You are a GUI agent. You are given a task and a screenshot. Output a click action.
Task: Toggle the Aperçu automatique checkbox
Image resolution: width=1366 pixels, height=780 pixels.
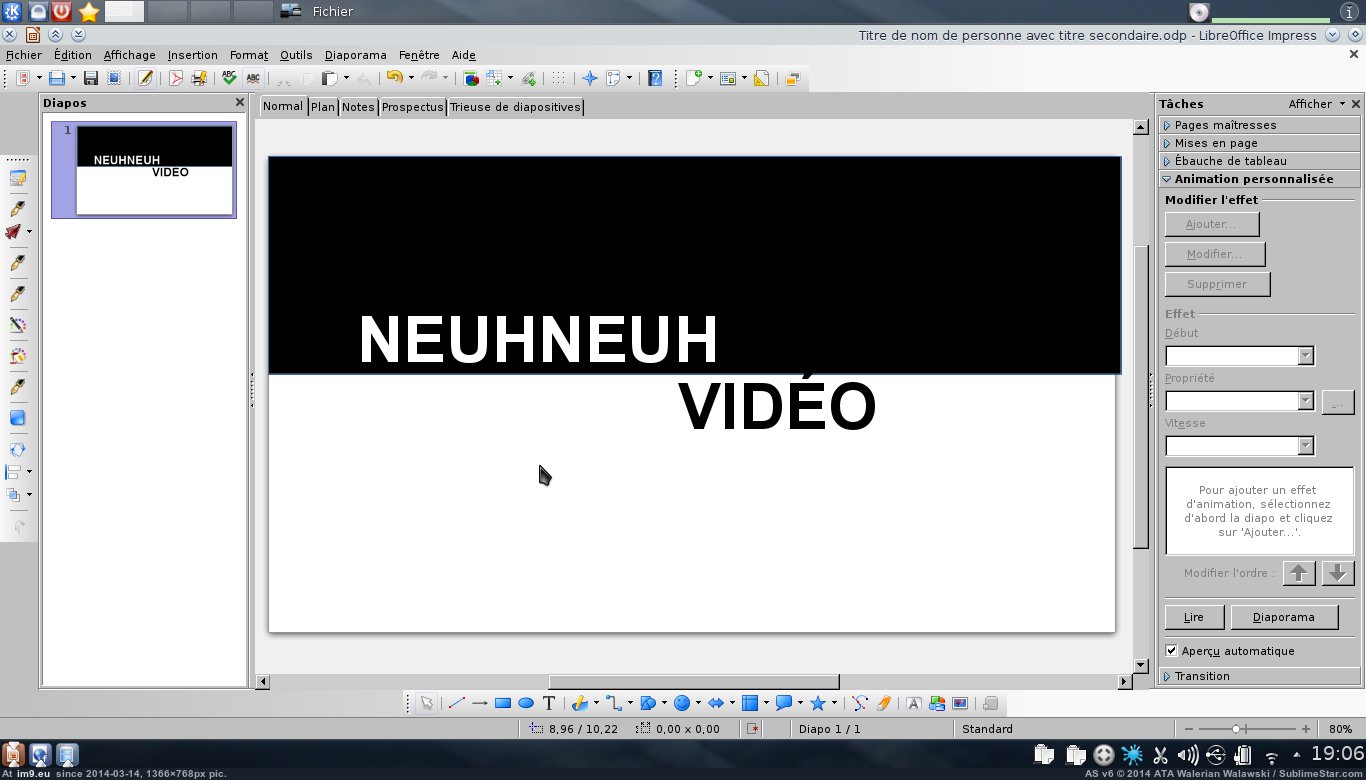[x=1172, y=651]
